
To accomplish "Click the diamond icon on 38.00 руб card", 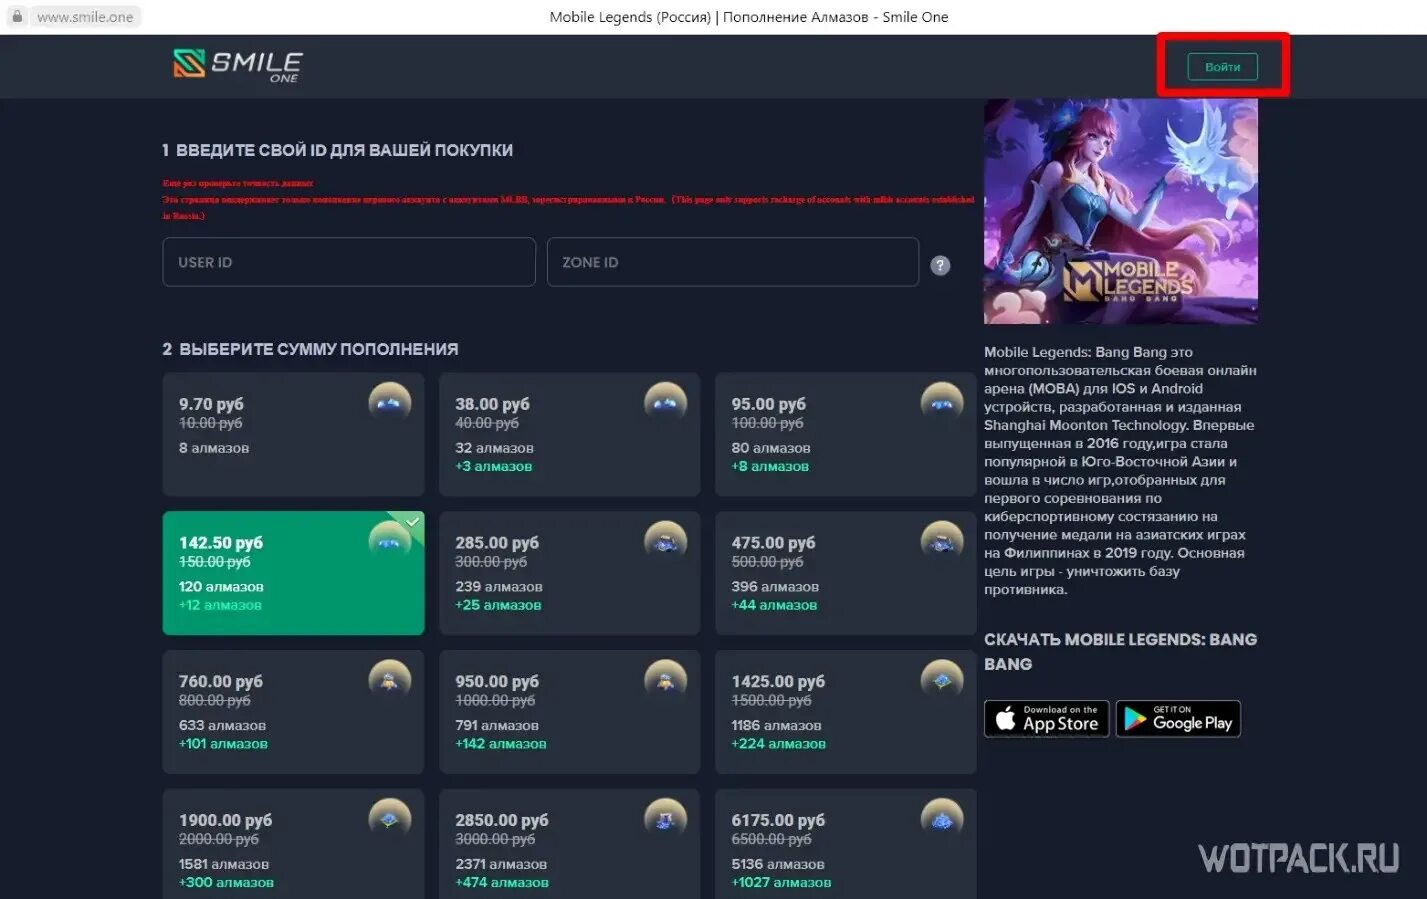I will [666, 403].
